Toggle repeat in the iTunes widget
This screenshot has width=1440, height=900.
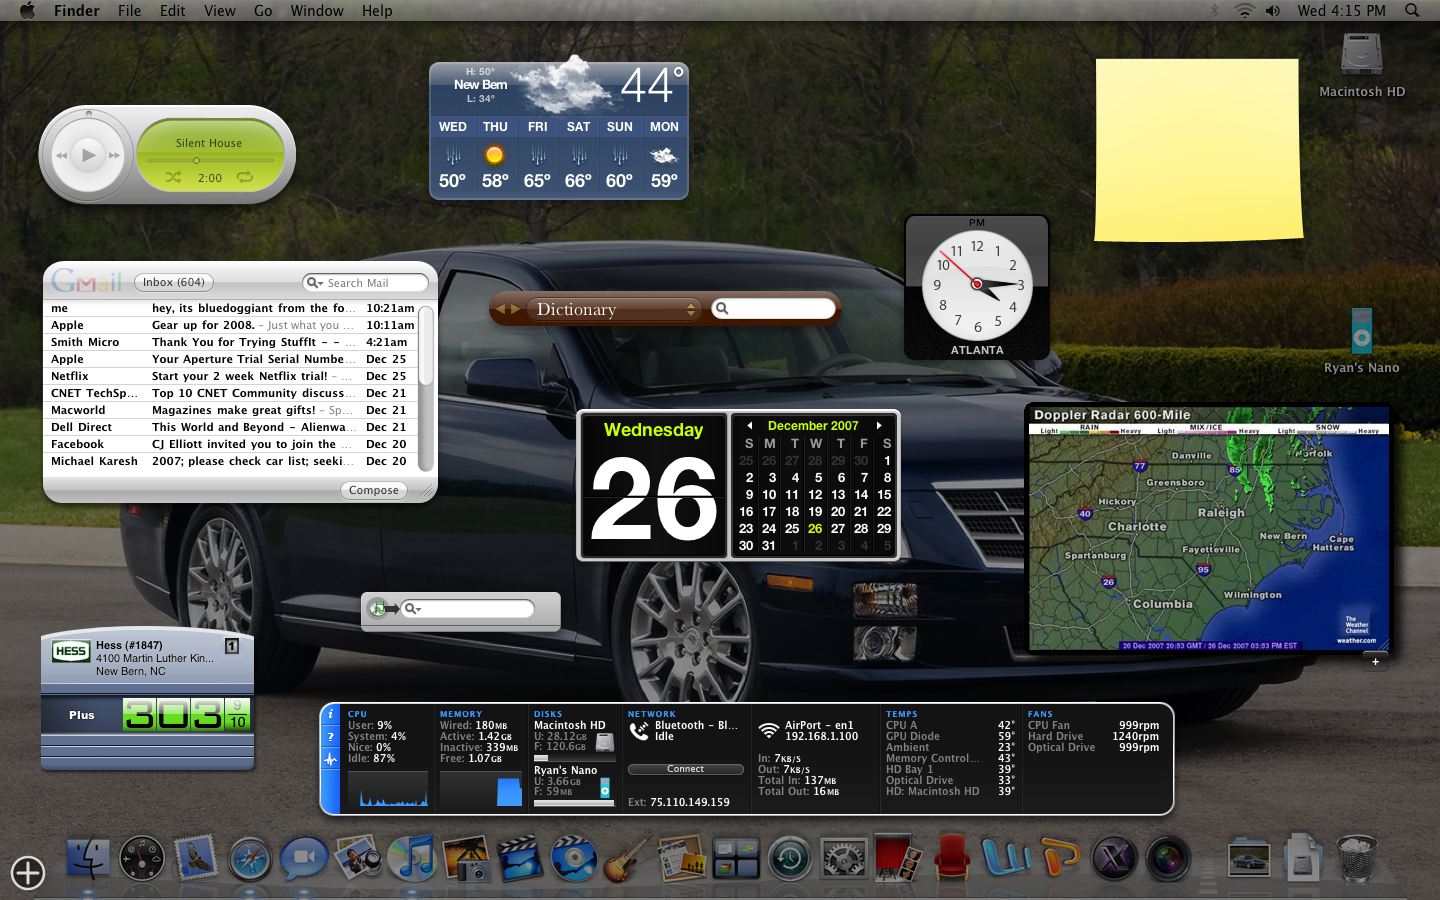(x=245, y=177)
